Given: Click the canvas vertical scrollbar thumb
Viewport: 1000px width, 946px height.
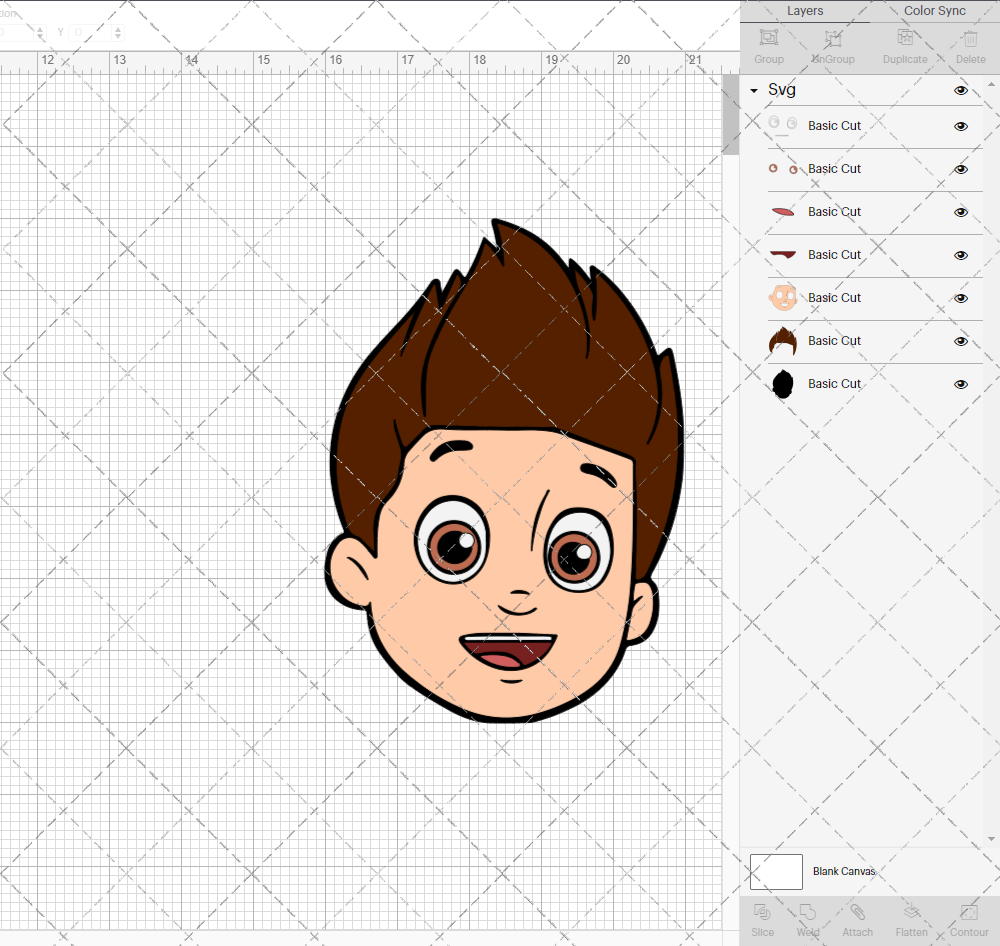Looking at the screenshot, I should [730, 114].
